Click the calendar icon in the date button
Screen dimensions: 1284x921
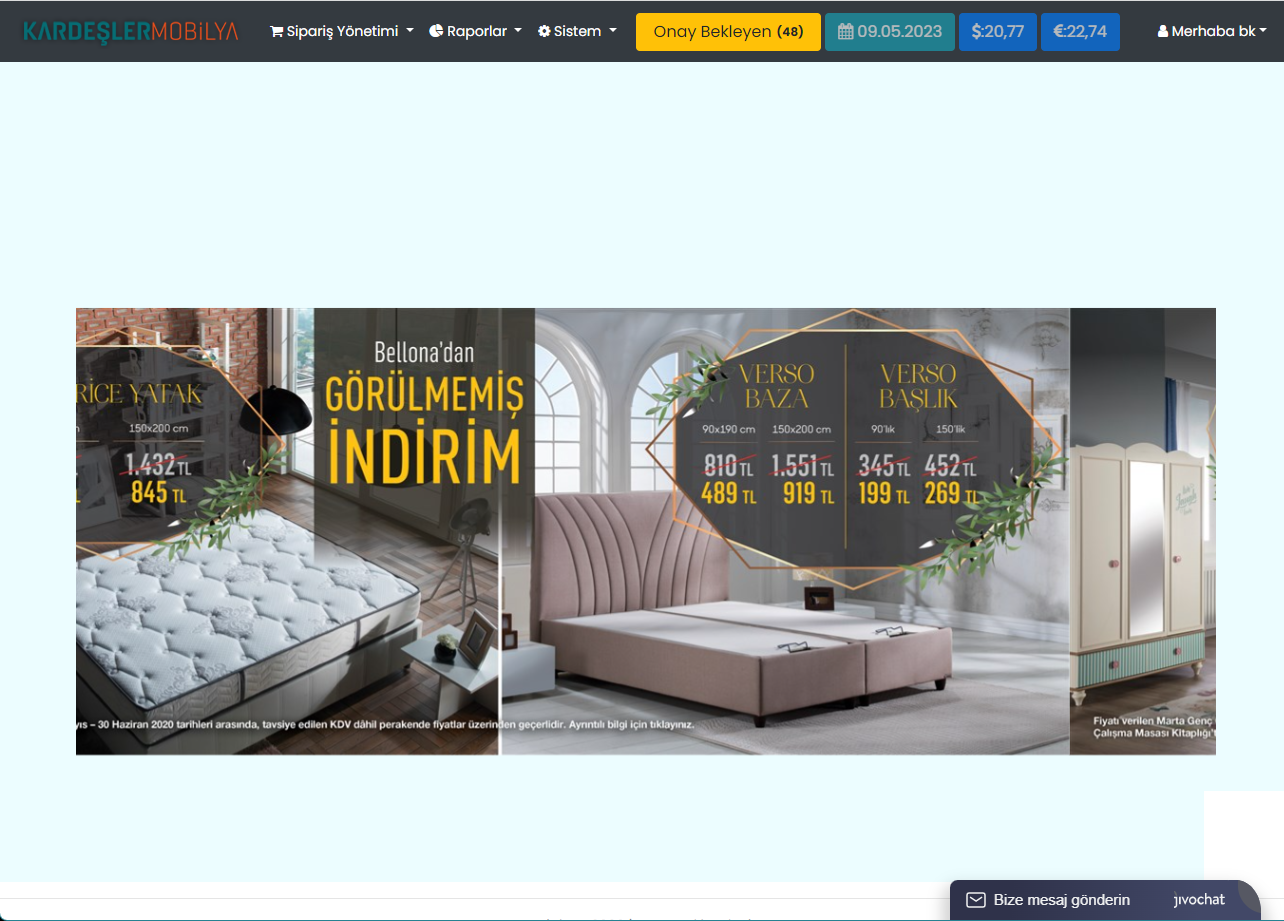coord(845,32)
